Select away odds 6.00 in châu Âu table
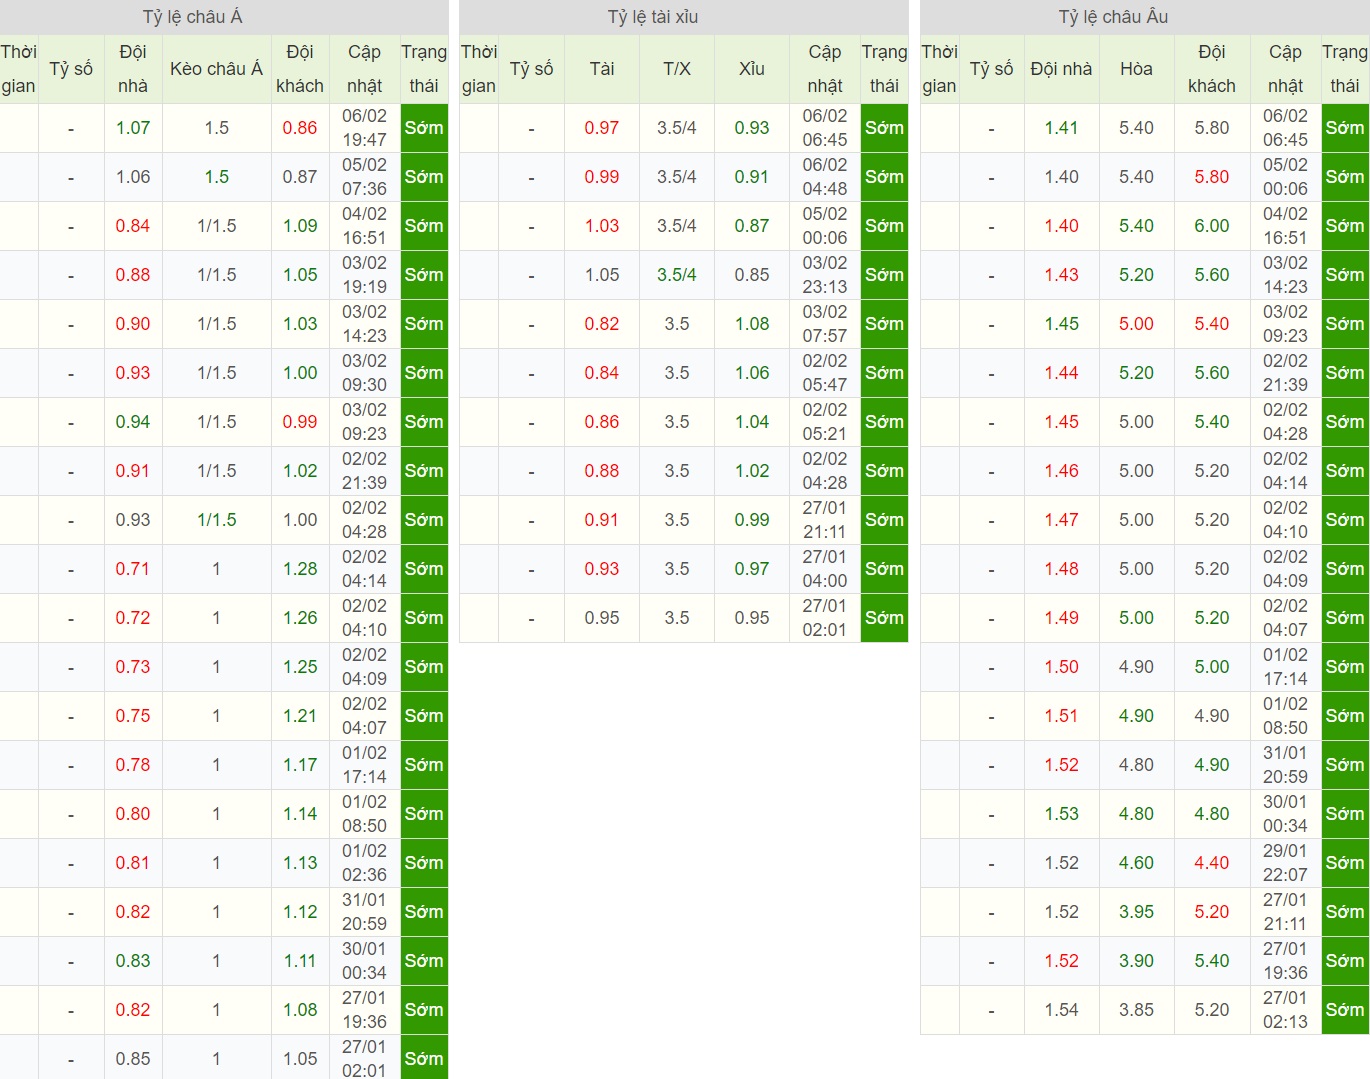Screen dimensions: 1370x1079 [x=1212, y=226]
